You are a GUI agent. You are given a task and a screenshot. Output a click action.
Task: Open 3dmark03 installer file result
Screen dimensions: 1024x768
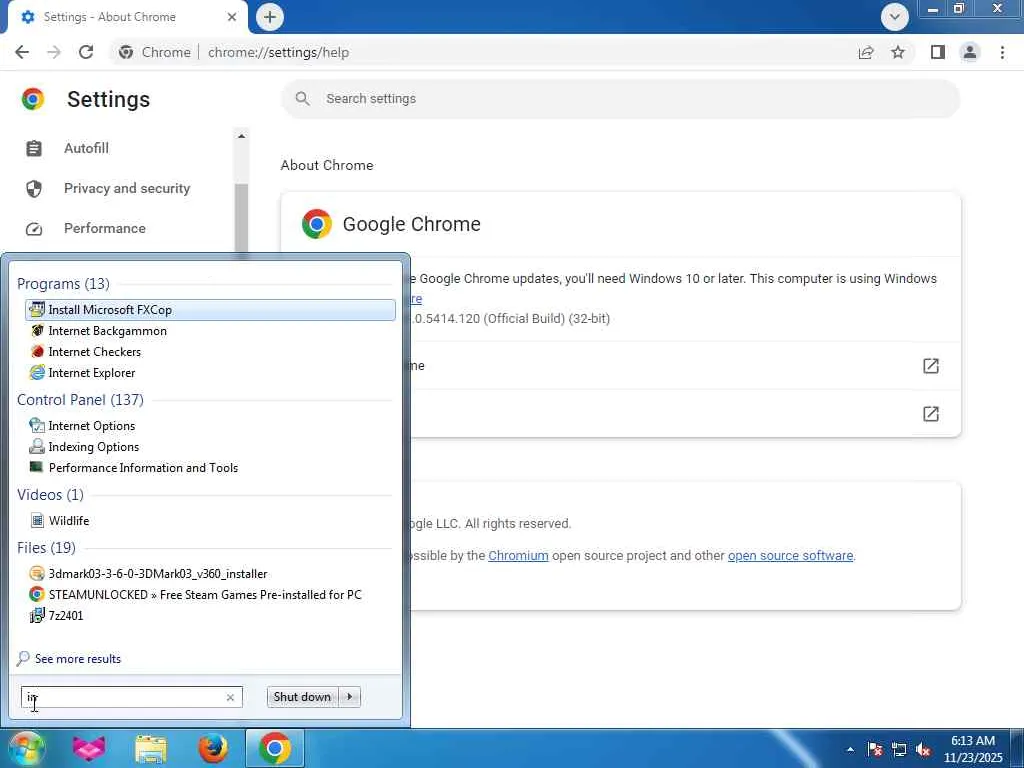[210, 573]
